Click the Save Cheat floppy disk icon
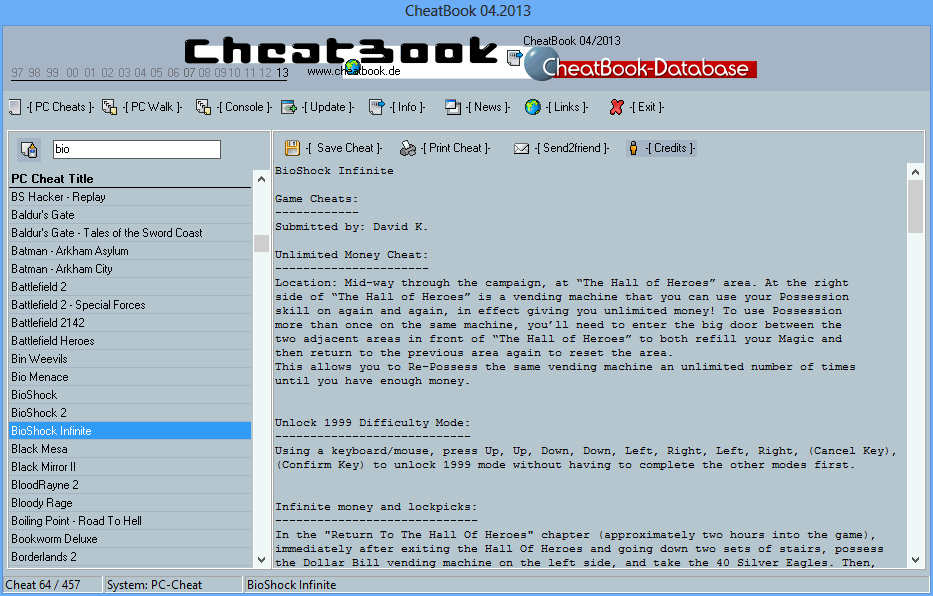This screenshot has width=933, height=596. click(x=292, y=148)
